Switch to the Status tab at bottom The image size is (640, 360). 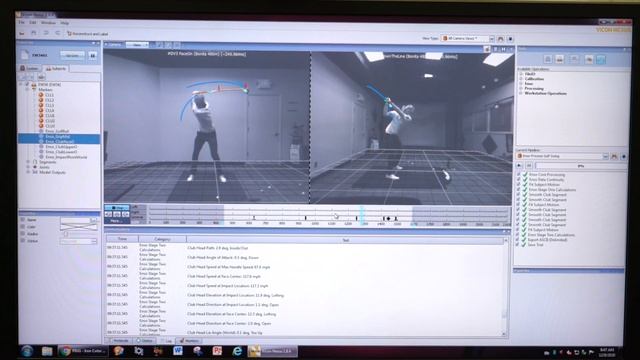(144, 340)
